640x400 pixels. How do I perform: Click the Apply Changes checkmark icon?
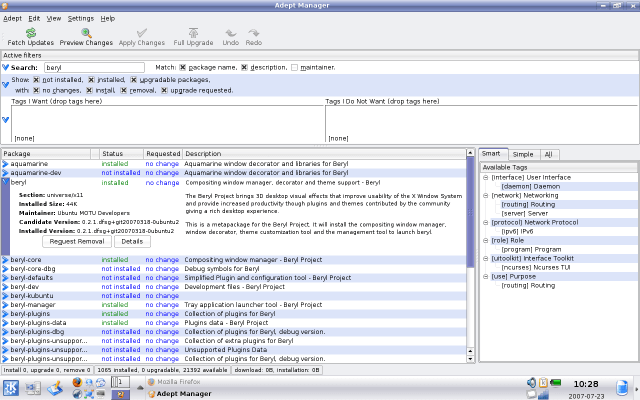tap(142, 33)
